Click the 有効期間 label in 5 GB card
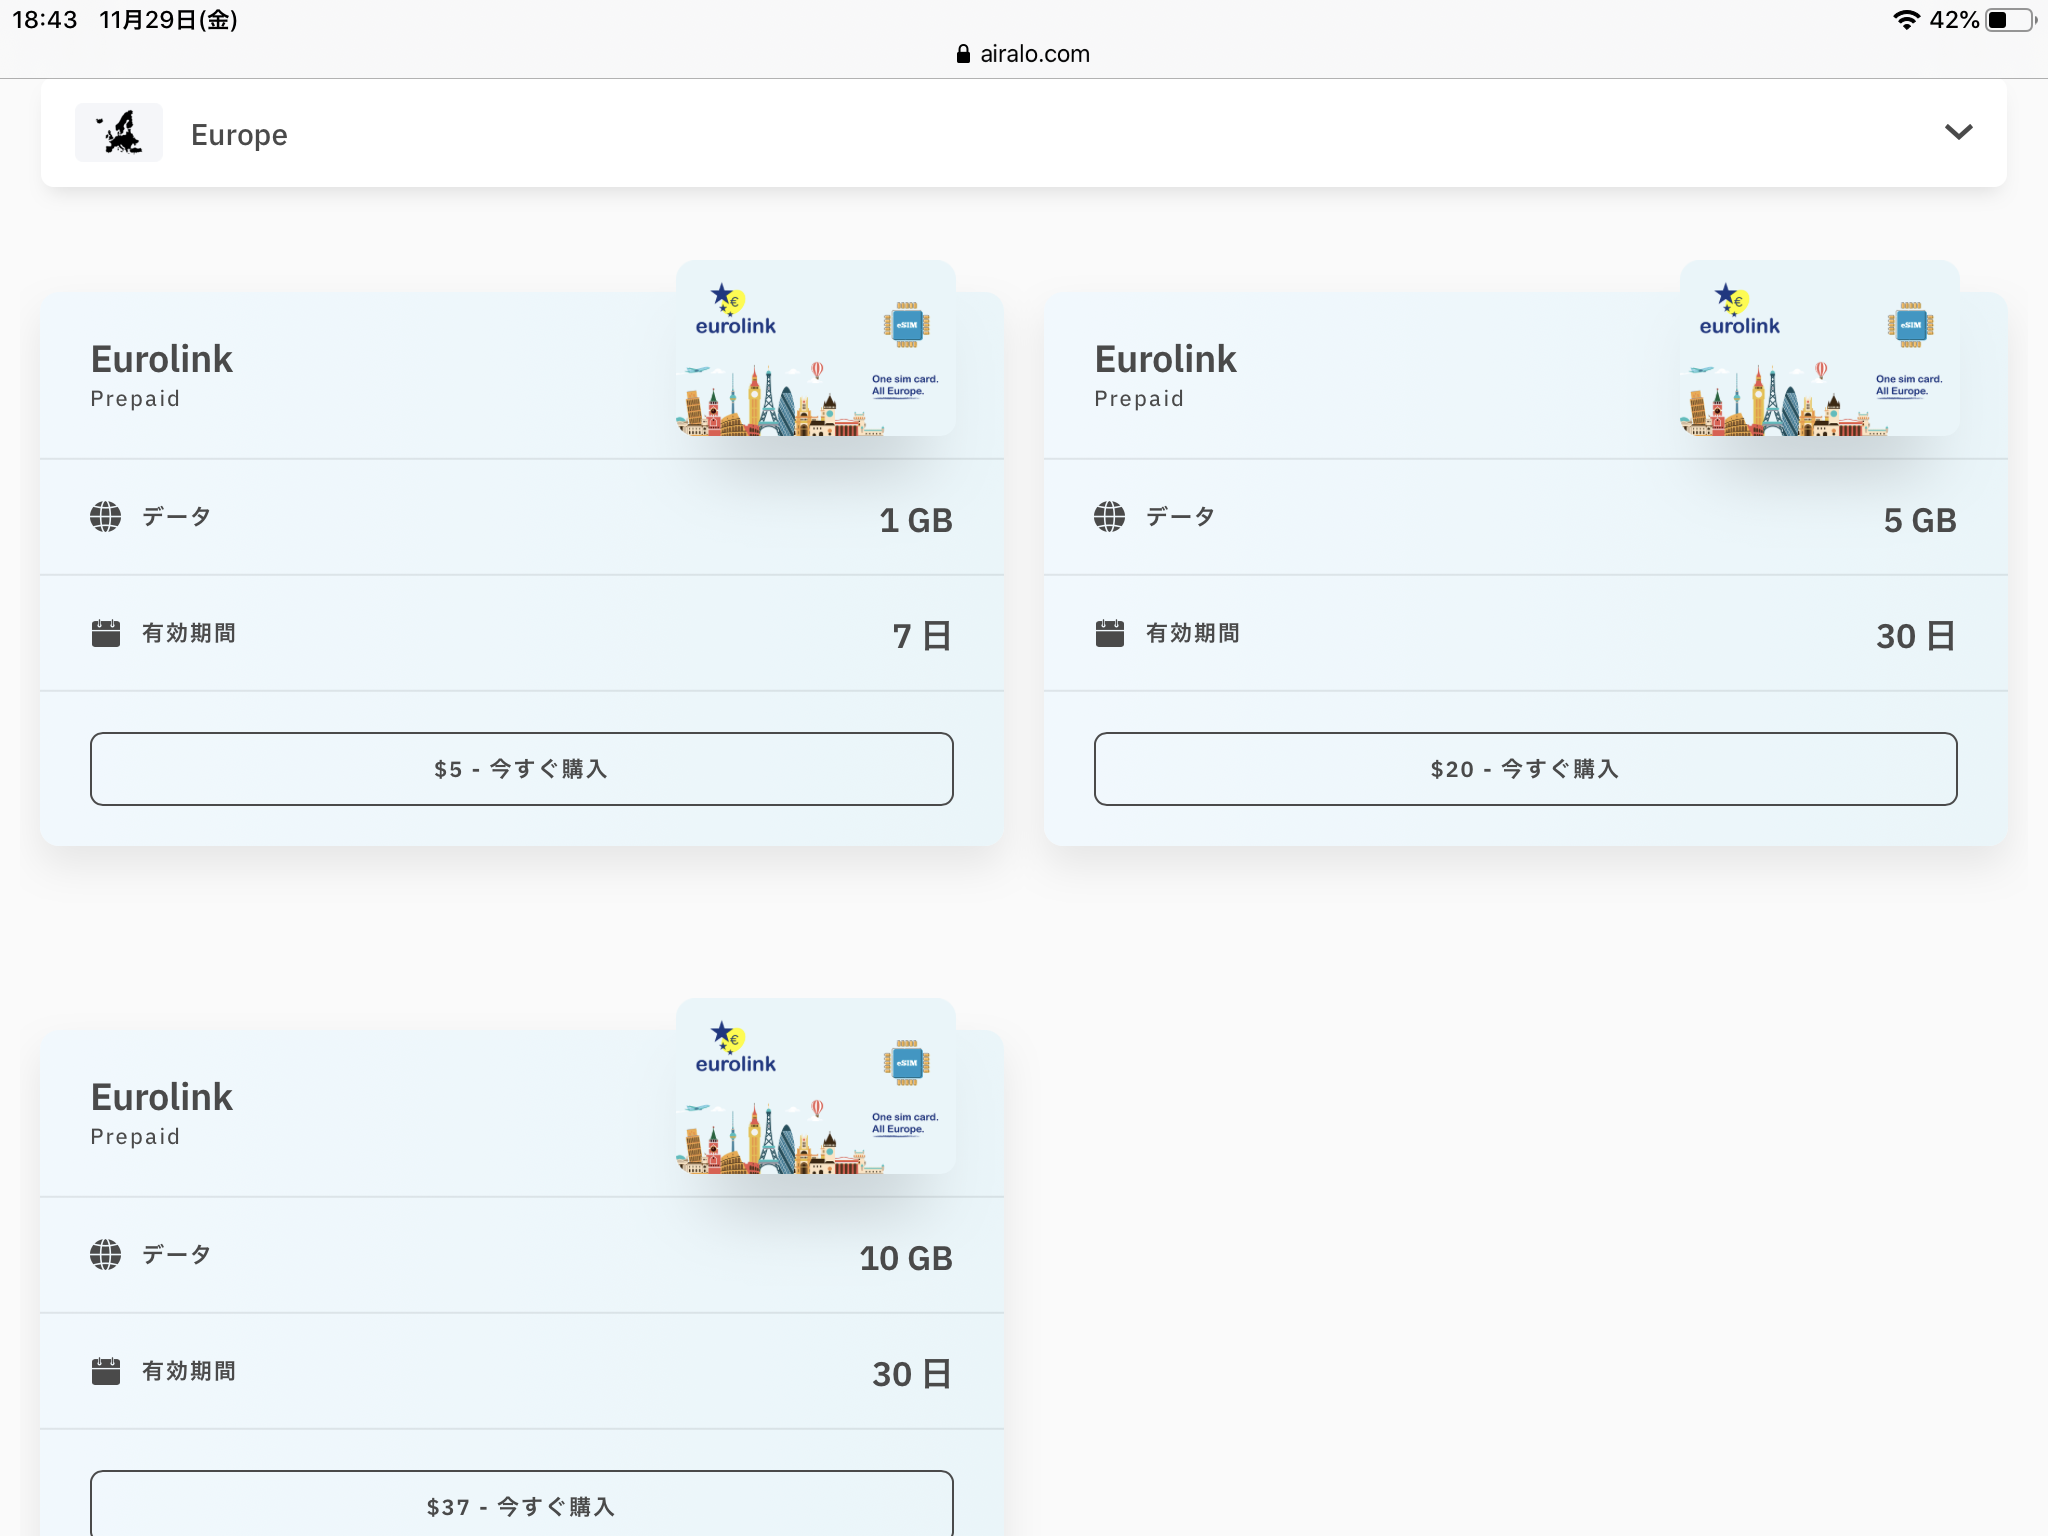Image resolution: width=2048 pixels, height=1536 pixels. (1192, 633)
